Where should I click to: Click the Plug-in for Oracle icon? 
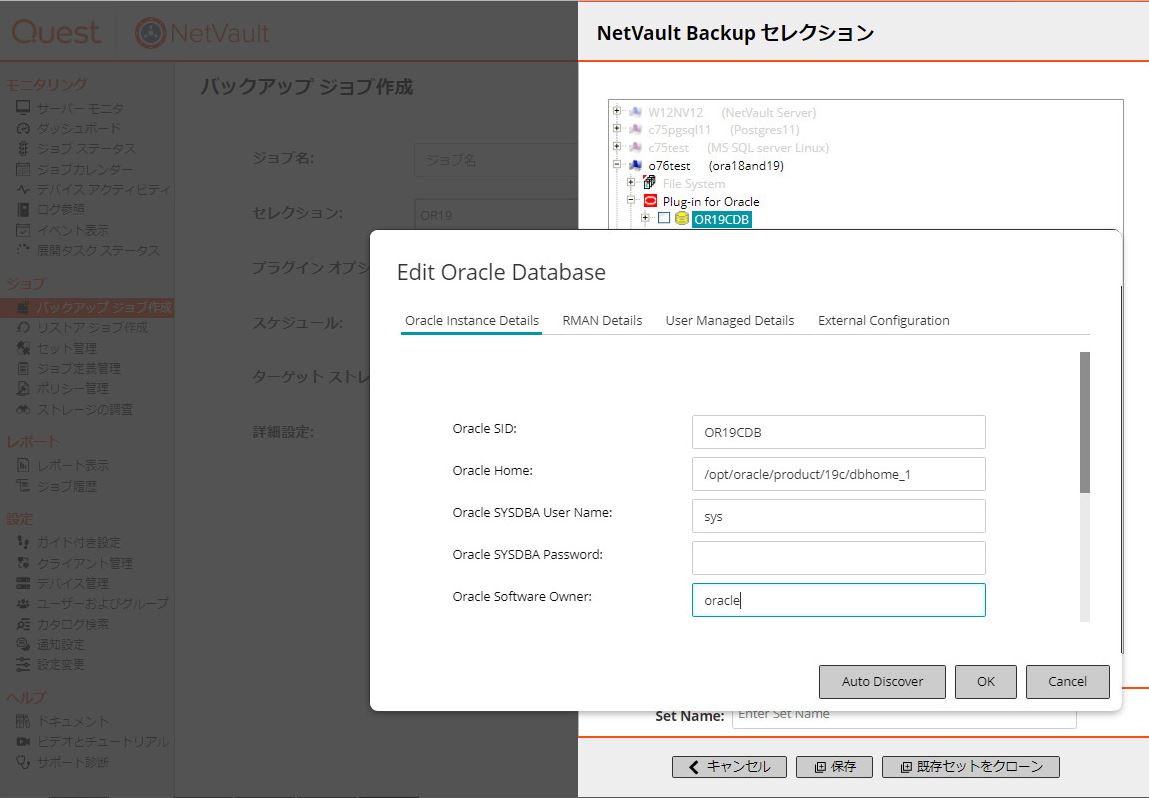point(650,200)
